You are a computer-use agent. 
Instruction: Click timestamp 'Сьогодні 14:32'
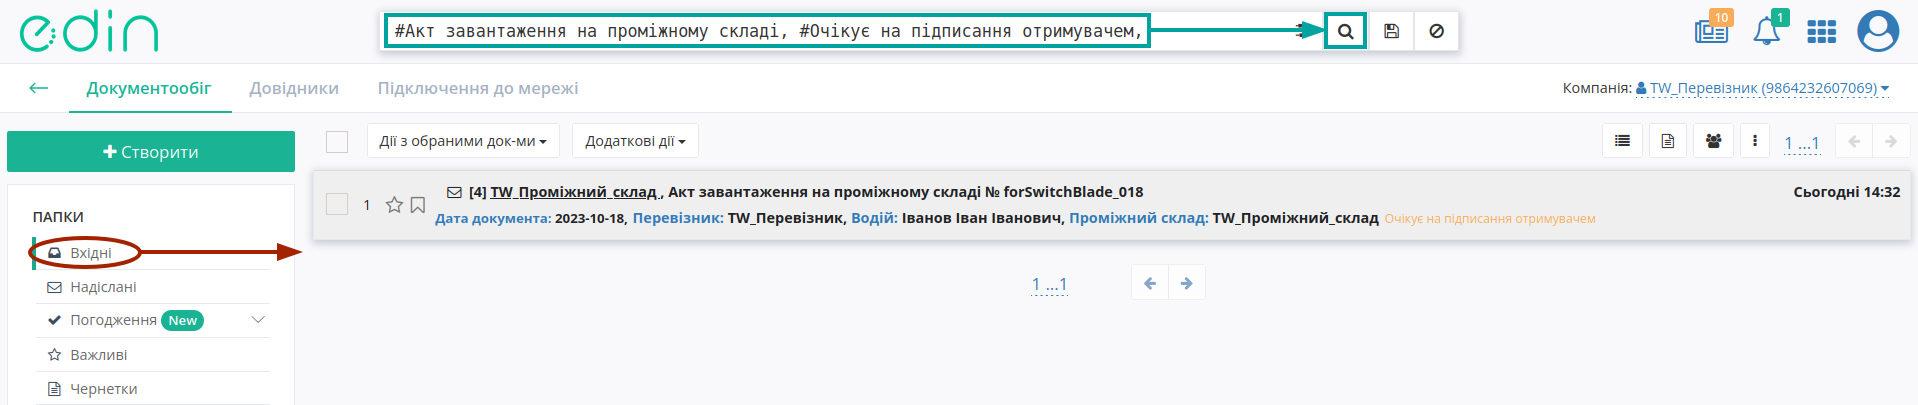[1846, 192]
